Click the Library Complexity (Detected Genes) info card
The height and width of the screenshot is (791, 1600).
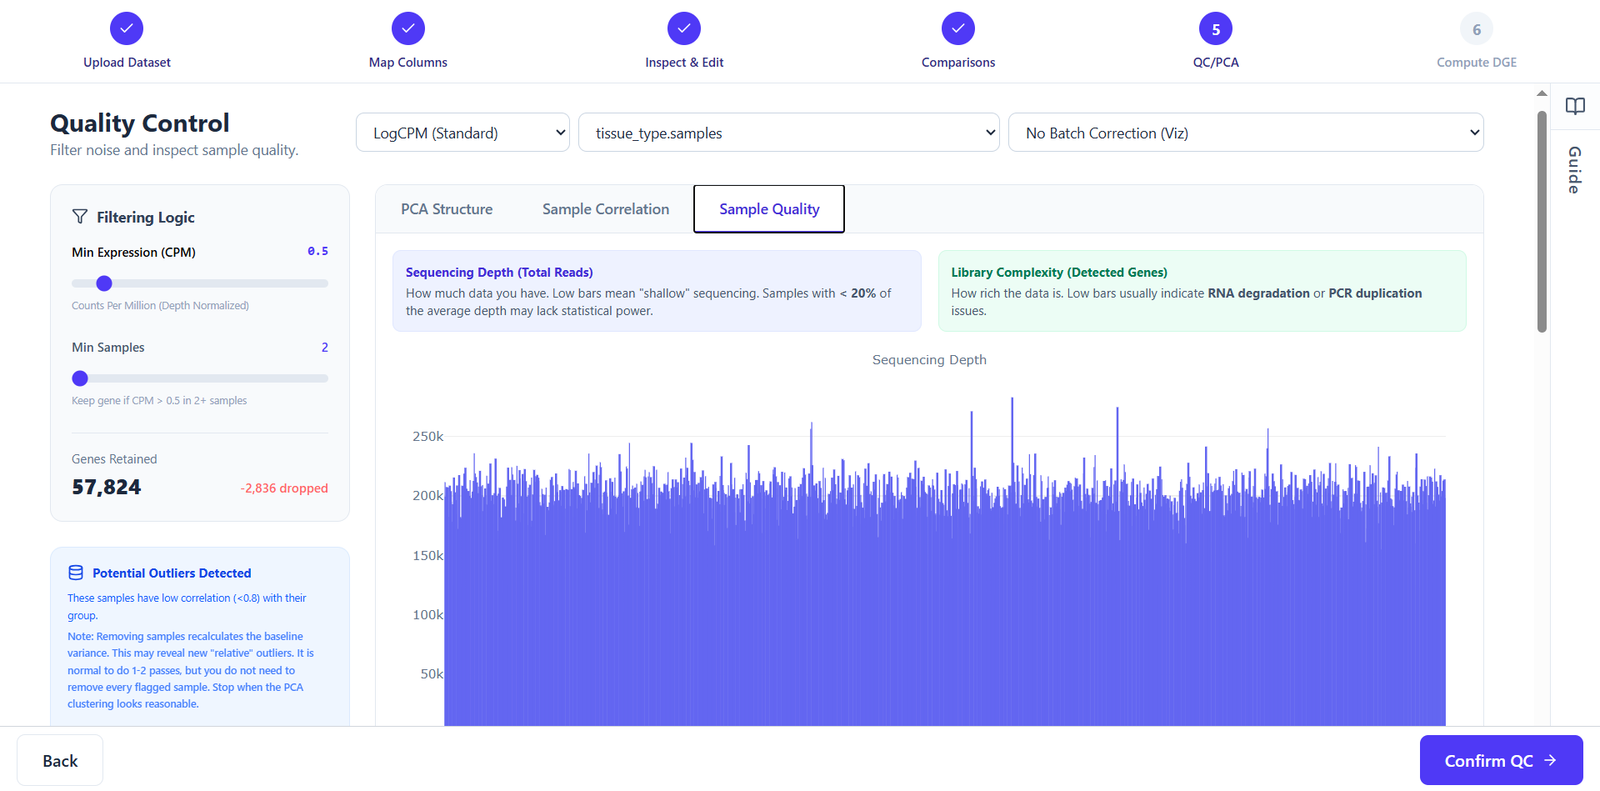[1202, 291]
